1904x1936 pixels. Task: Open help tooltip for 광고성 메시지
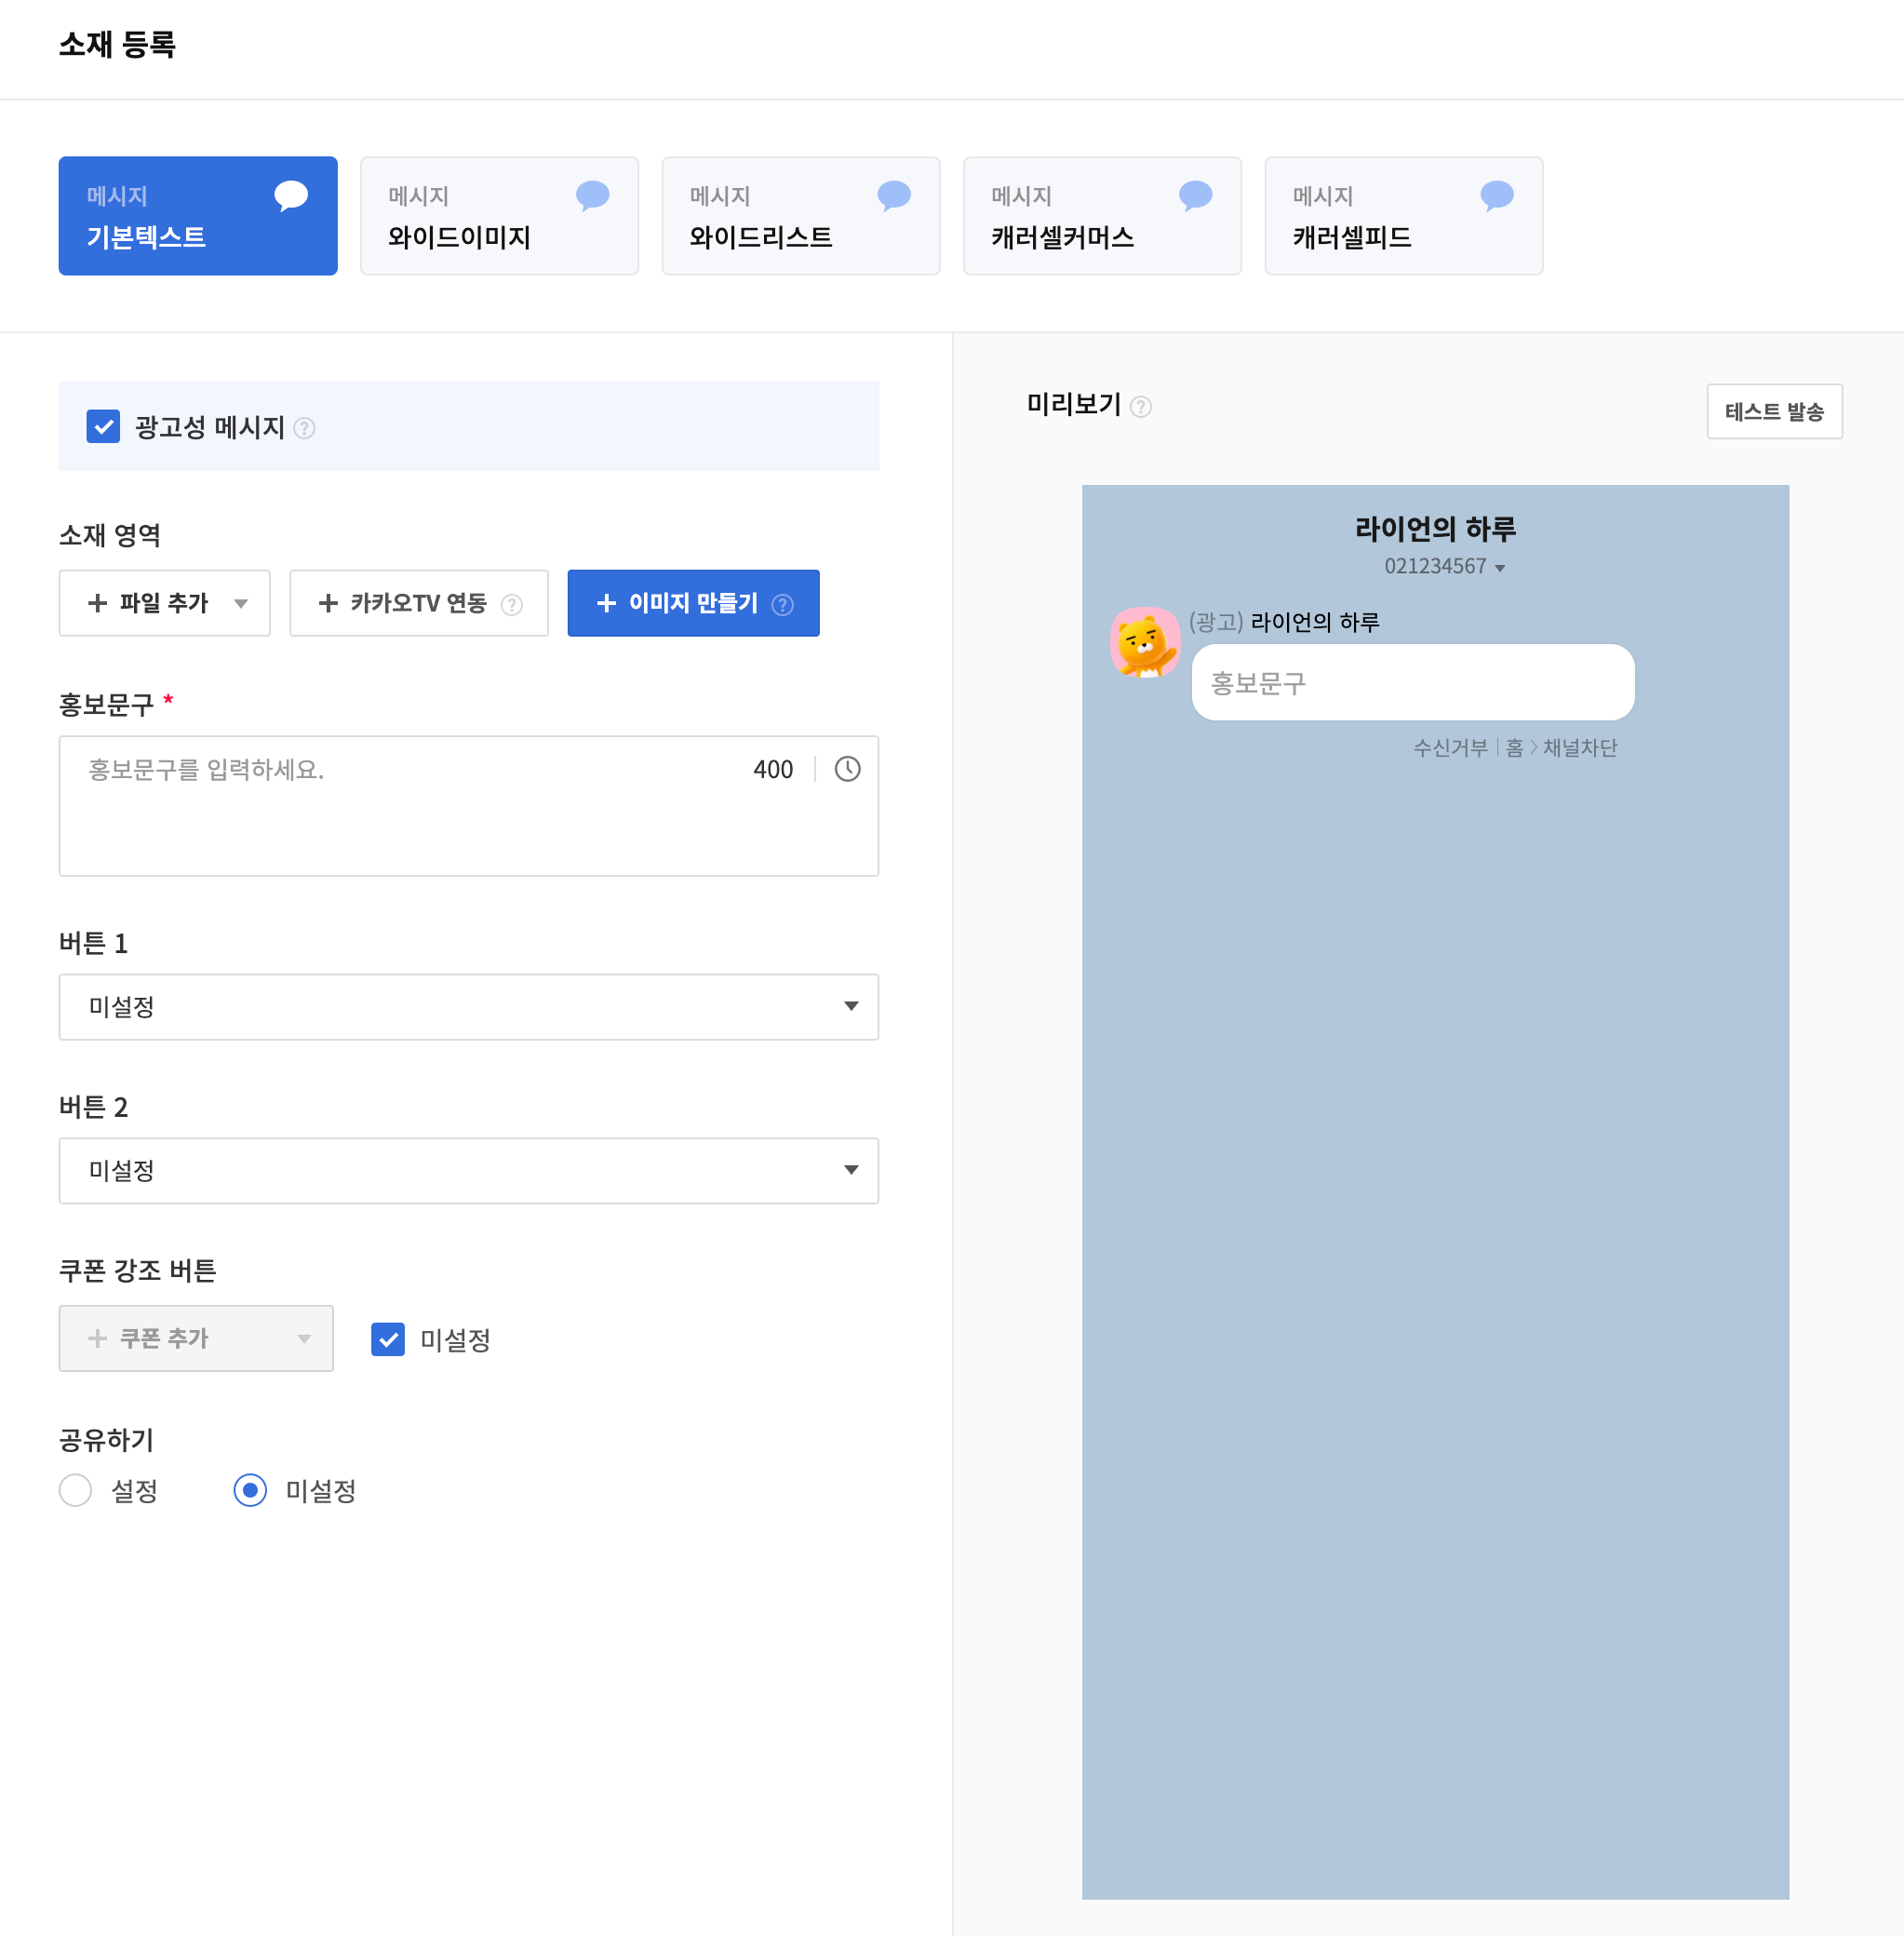pyautogui.click(x=305, y=428)
